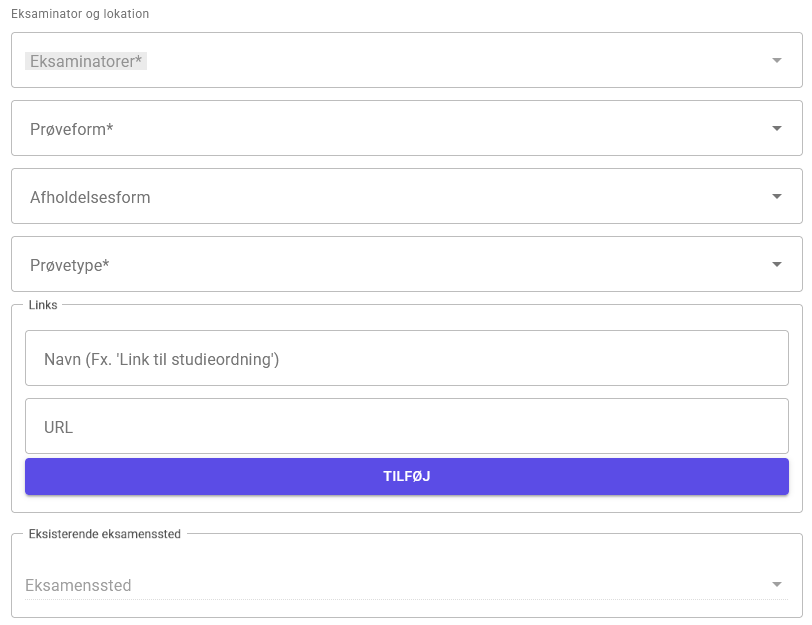Click the 'Eksaminator og lokation' heading
This screenshot has height=625, width=812.
tap(80, 15)
